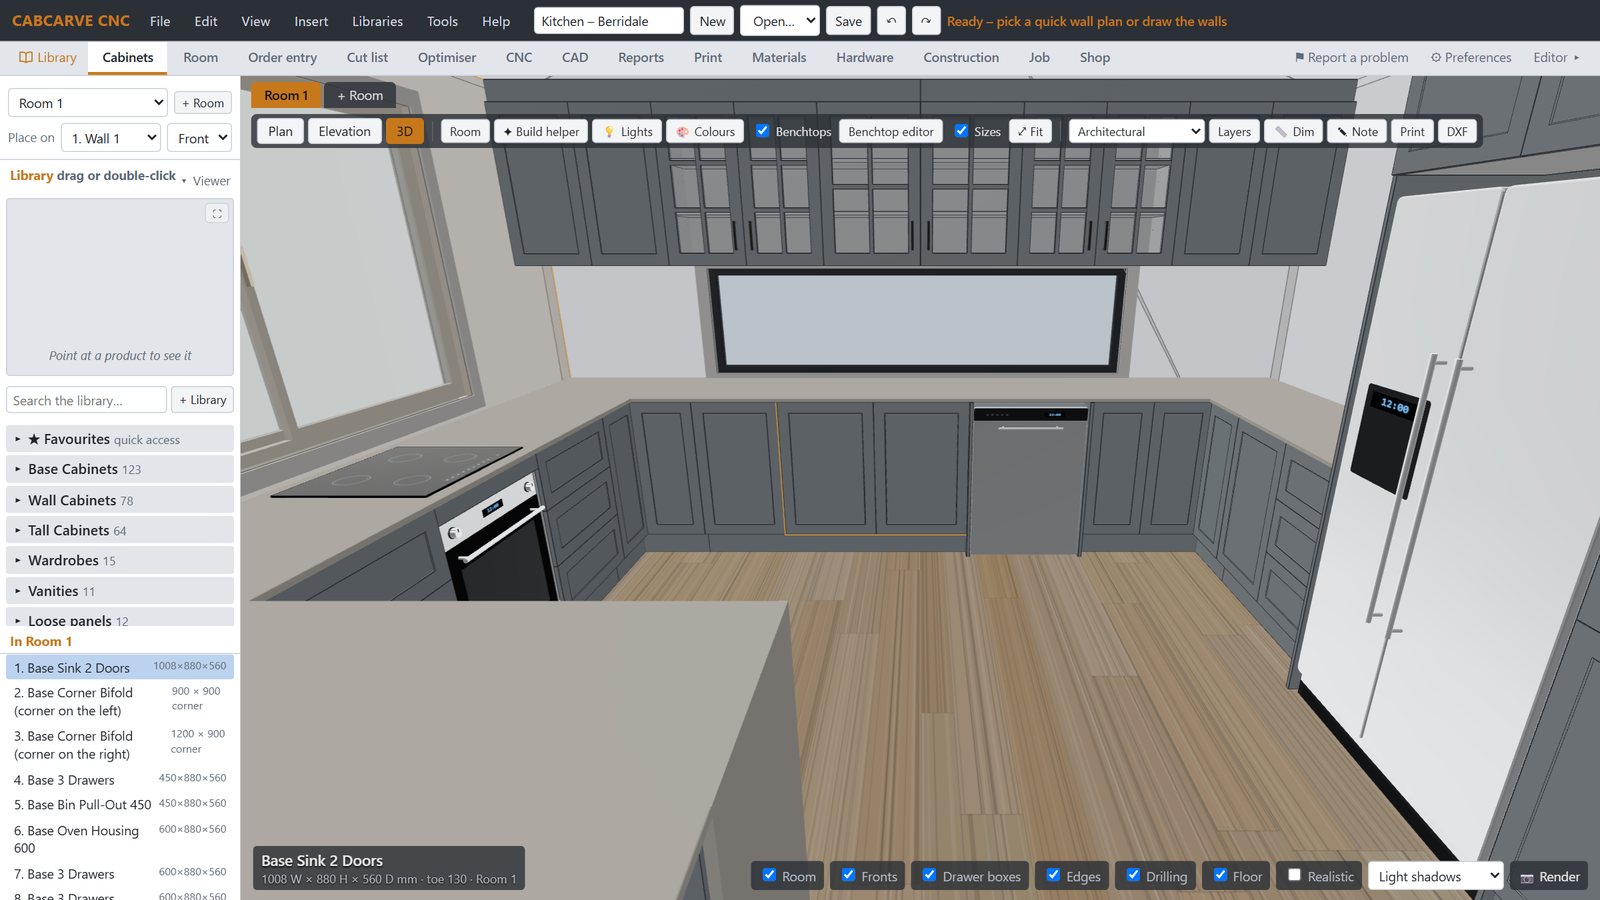
Task: Toggle the Benchtops checkbox
Action: point(762,131)
